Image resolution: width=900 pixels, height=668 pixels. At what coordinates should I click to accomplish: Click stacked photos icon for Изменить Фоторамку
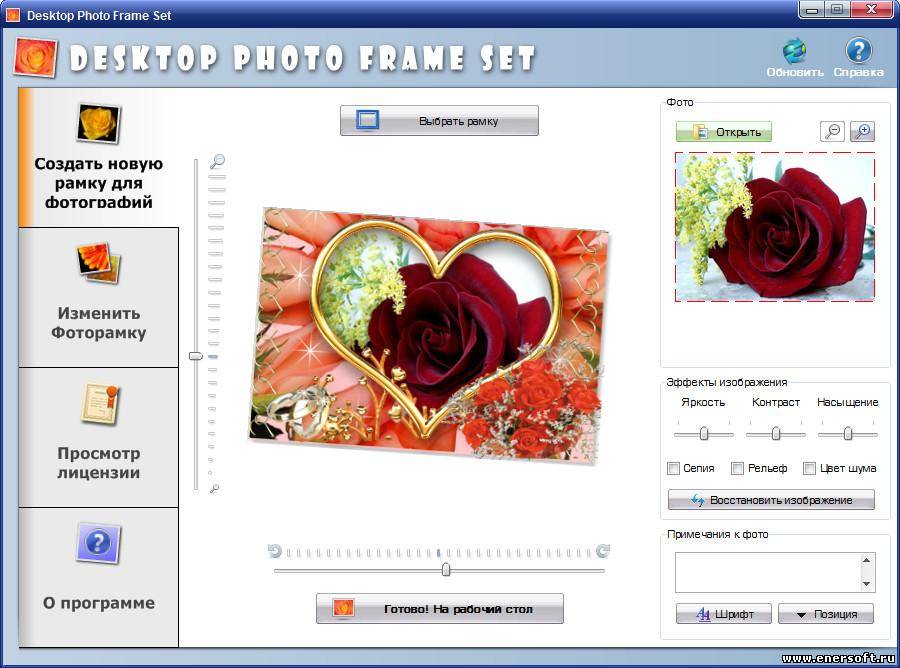99,263
